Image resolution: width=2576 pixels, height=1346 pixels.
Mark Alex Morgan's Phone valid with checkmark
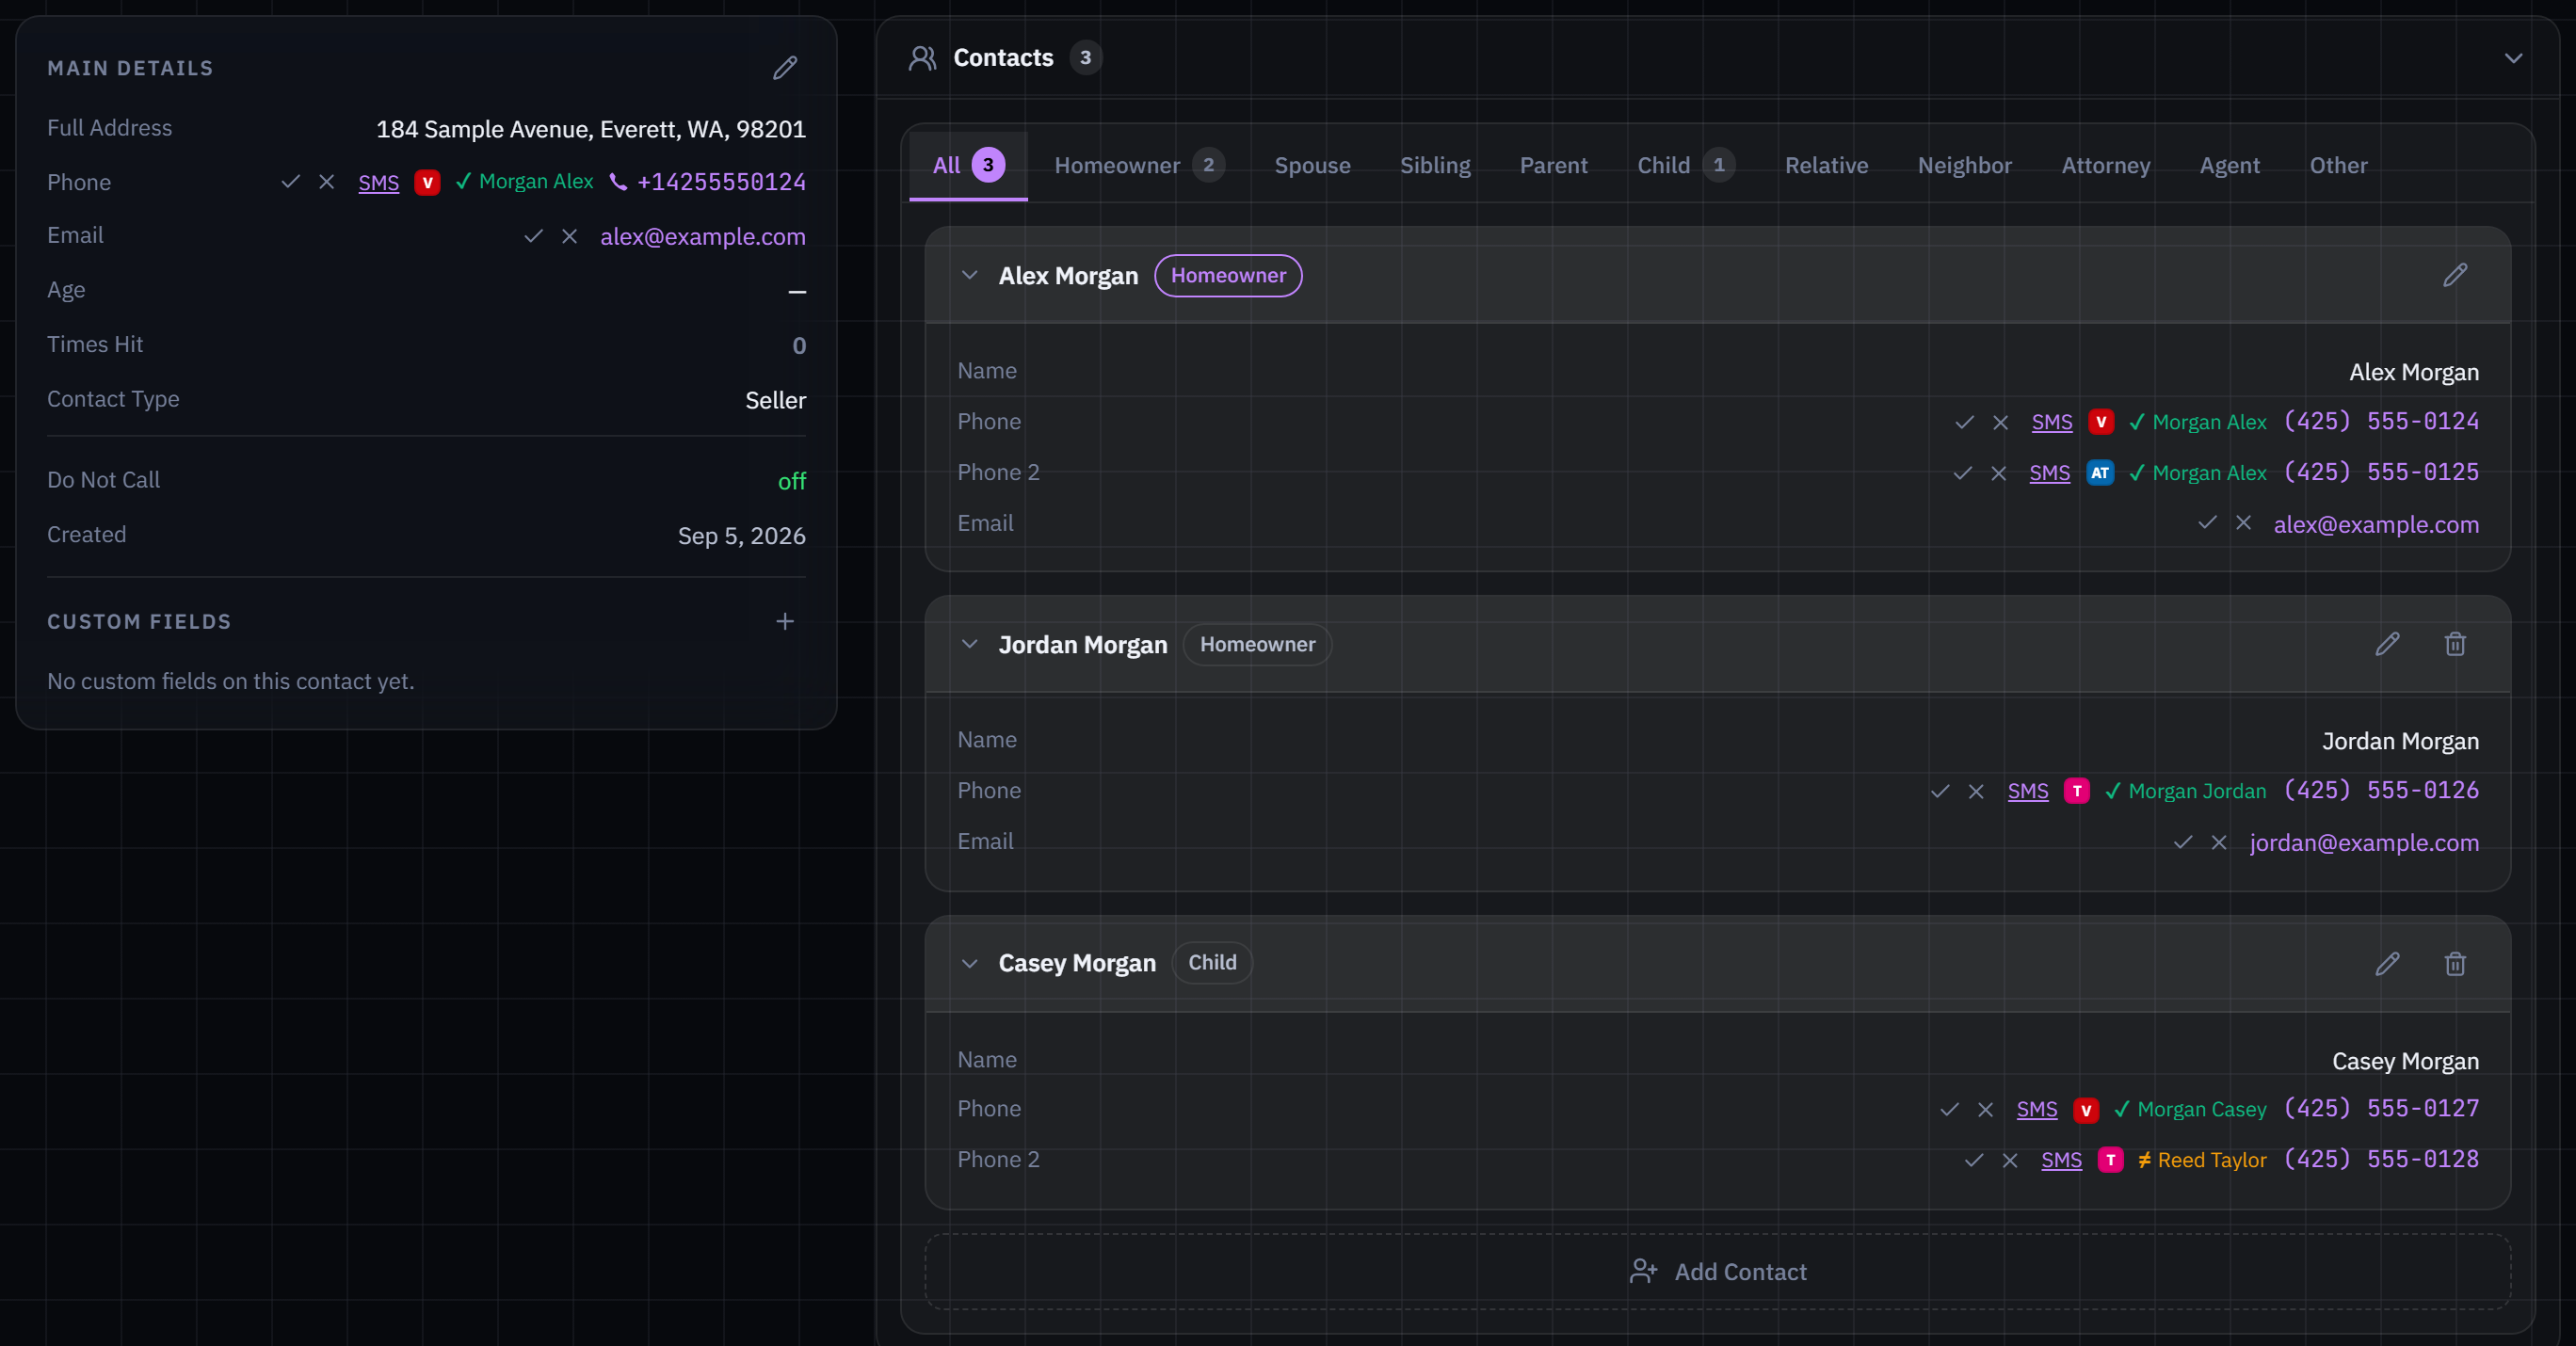click(1965, 422)
